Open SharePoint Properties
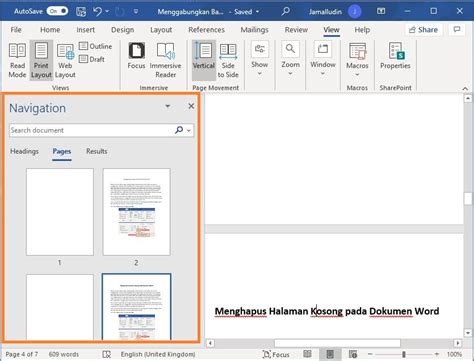The width and height of the screenshot is (474, 361). [x=395, y=57]
